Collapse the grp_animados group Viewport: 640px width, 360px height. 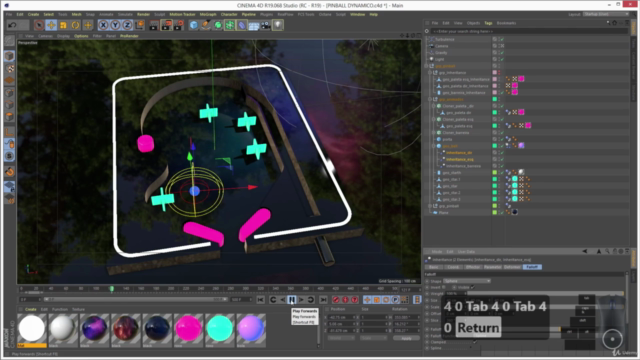click(430, 99)
